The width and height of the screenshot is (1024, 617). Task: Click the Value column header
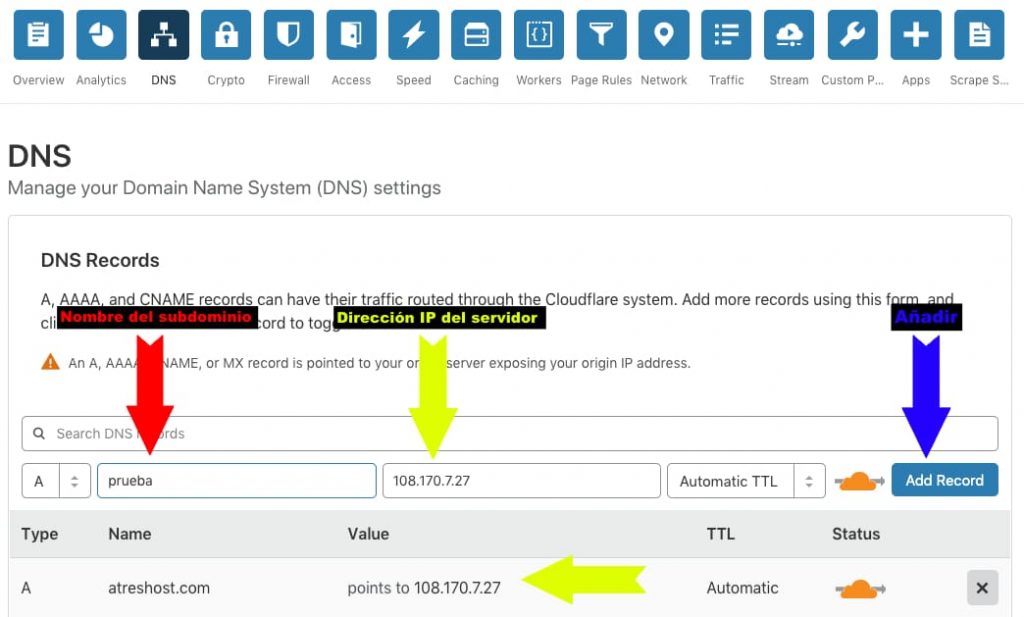click(x=368, y=534)
